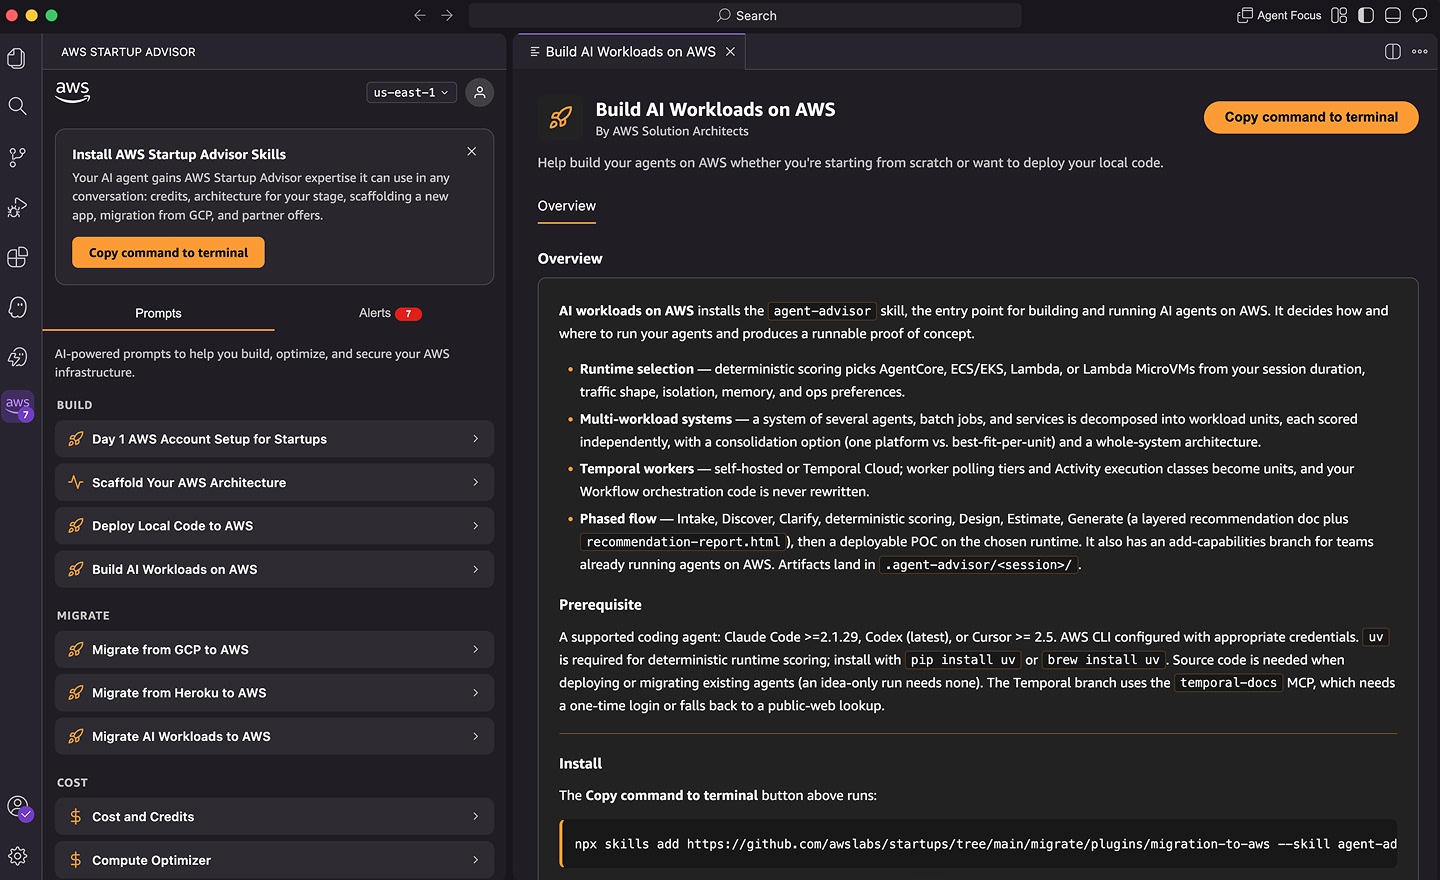The height and width of the screenshot is (880, 1440).
Task: Open Source Control in activity bar
Action: click(x=17, y=157)
